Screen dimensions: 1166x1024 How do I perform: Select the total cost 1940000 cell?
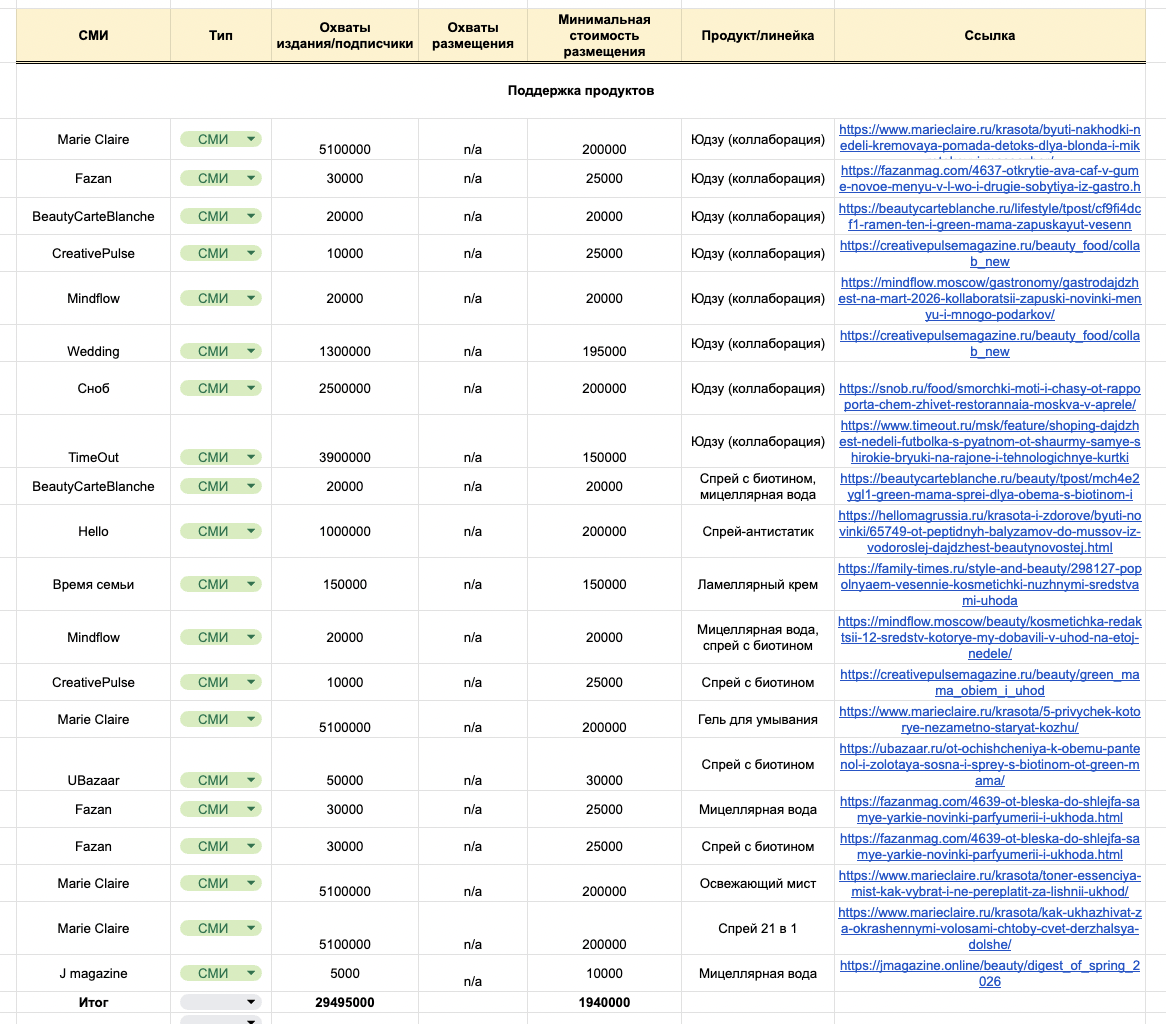605,1002
